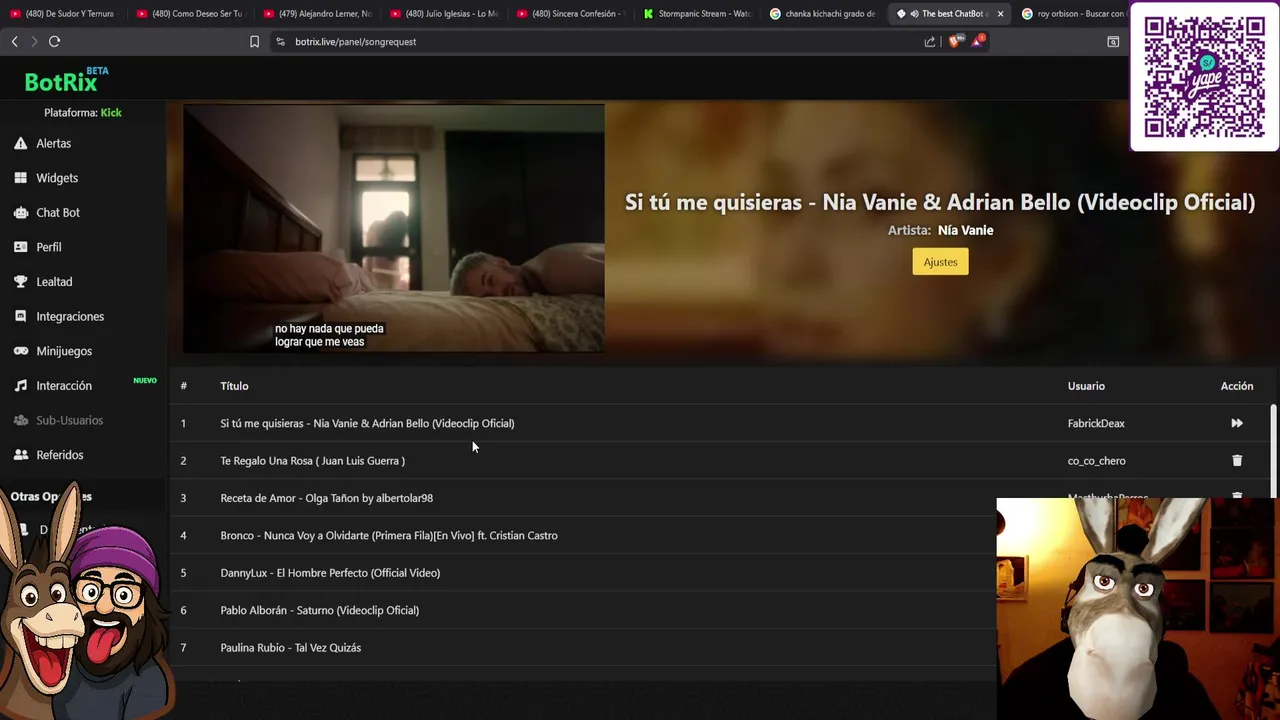Select row Si tú me quisieras title
This screenshot has width=1280, height=720.
[367, 423]
